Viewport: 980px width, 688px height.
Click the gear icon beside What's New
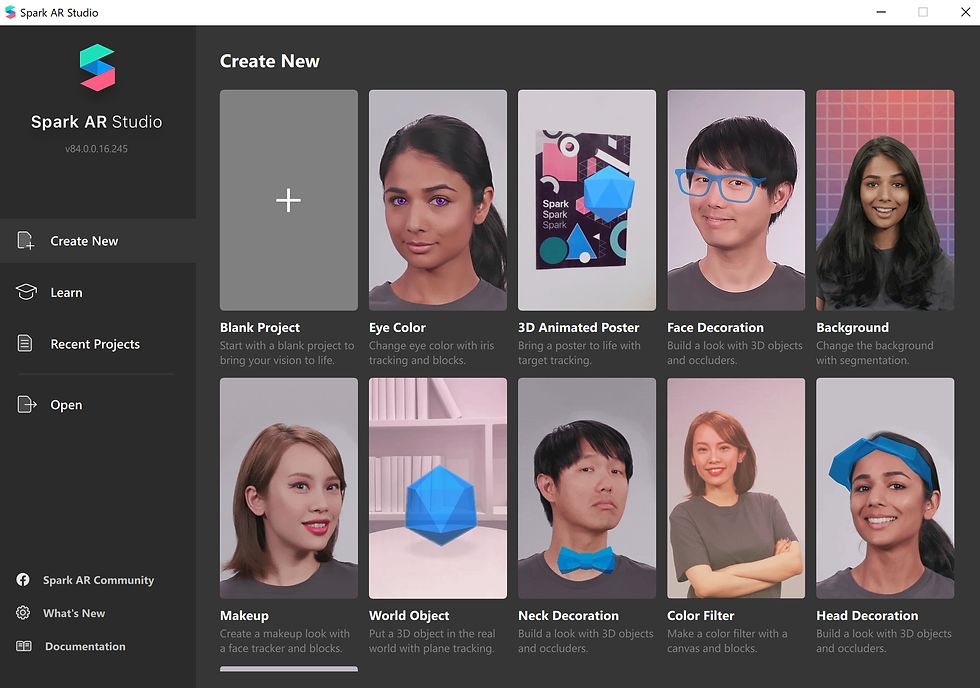point(23,612)
